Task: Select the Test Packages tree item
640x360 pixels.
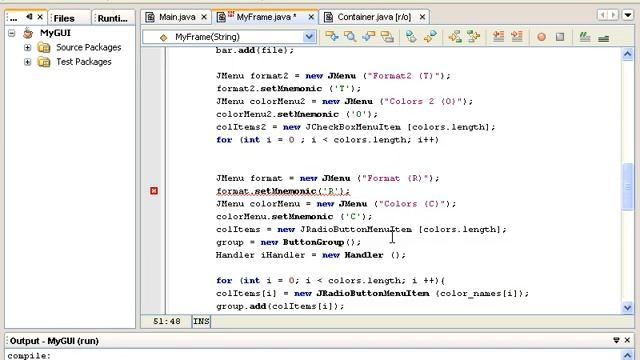Action: click(x=84, y=62)
